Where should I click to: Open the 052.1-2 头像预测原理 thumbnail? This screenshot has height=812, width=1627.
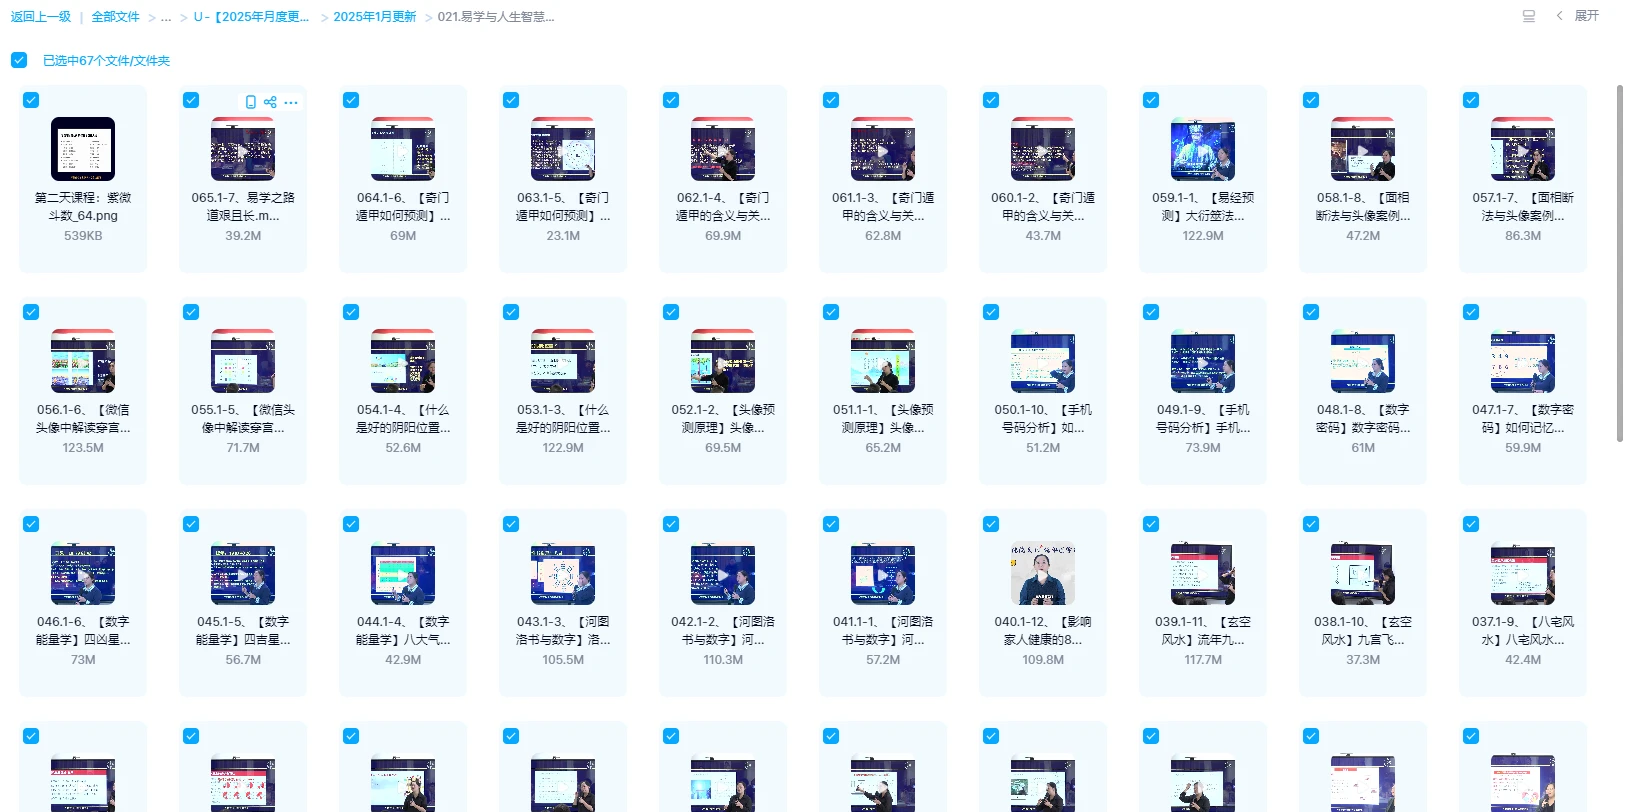point(723,360)
